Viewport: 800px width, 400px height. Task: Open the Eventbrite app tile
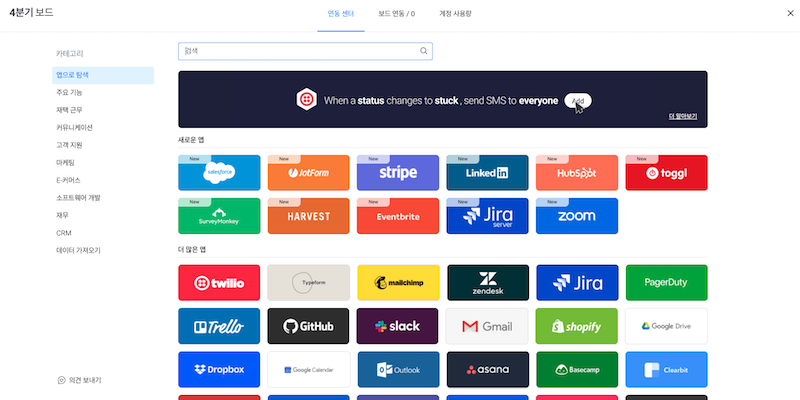point(398,216)
